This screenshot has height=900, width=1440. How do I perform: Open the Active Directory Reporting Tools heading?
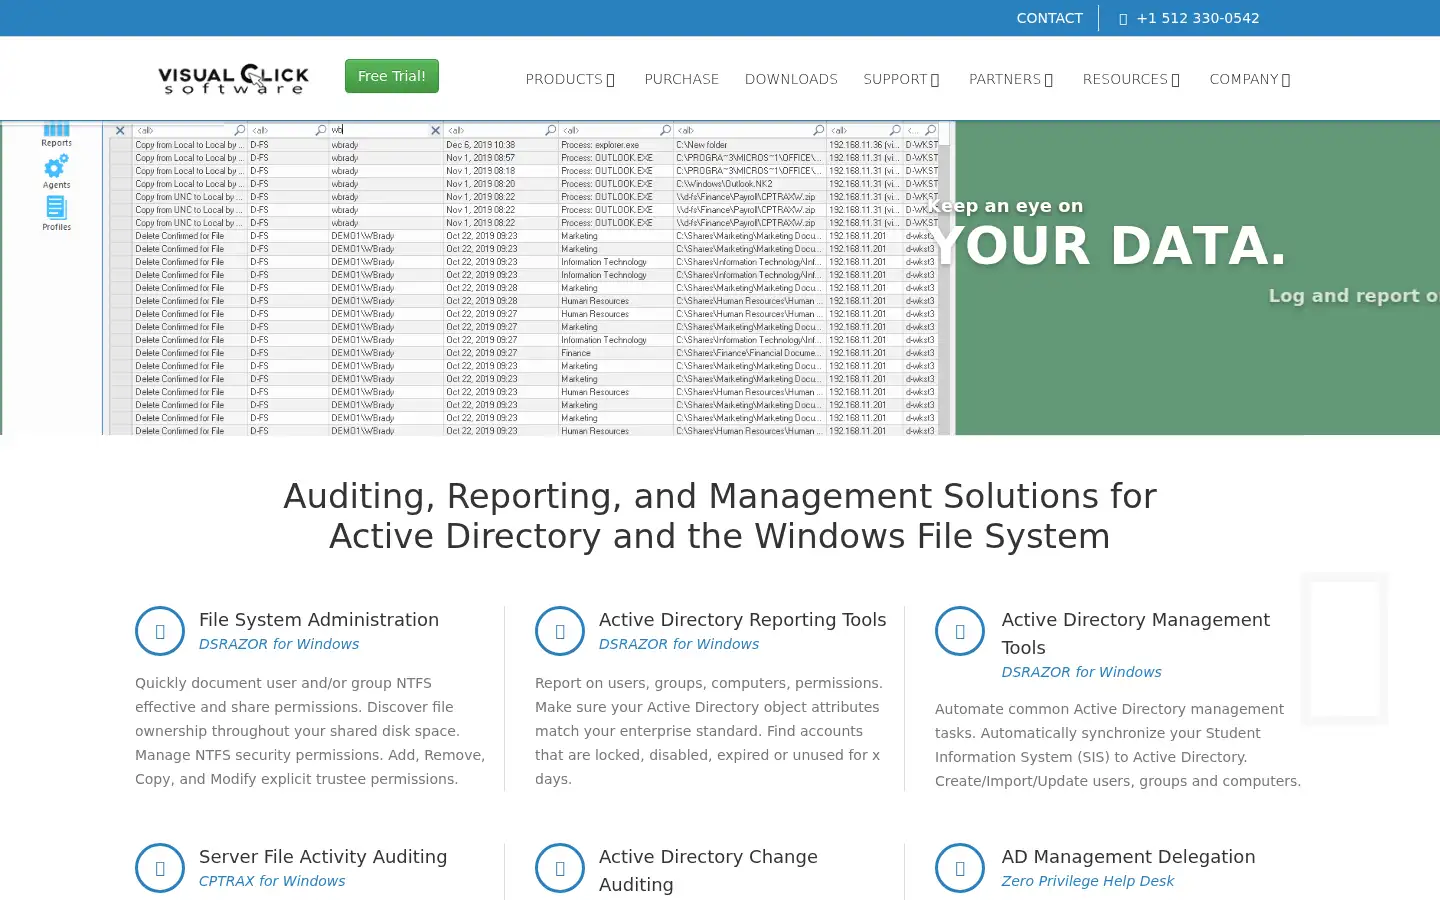742,620
